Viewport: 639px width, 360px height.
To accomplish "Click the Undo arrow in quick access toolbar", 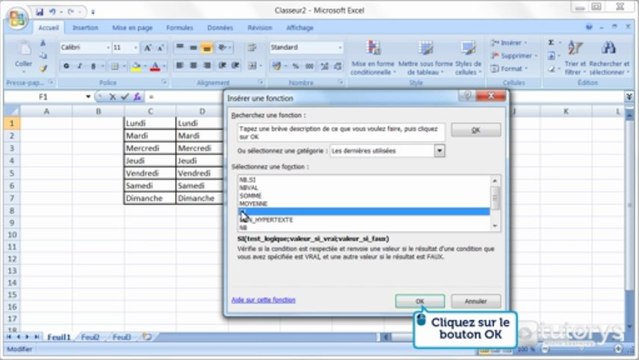I will click(53, 12).
